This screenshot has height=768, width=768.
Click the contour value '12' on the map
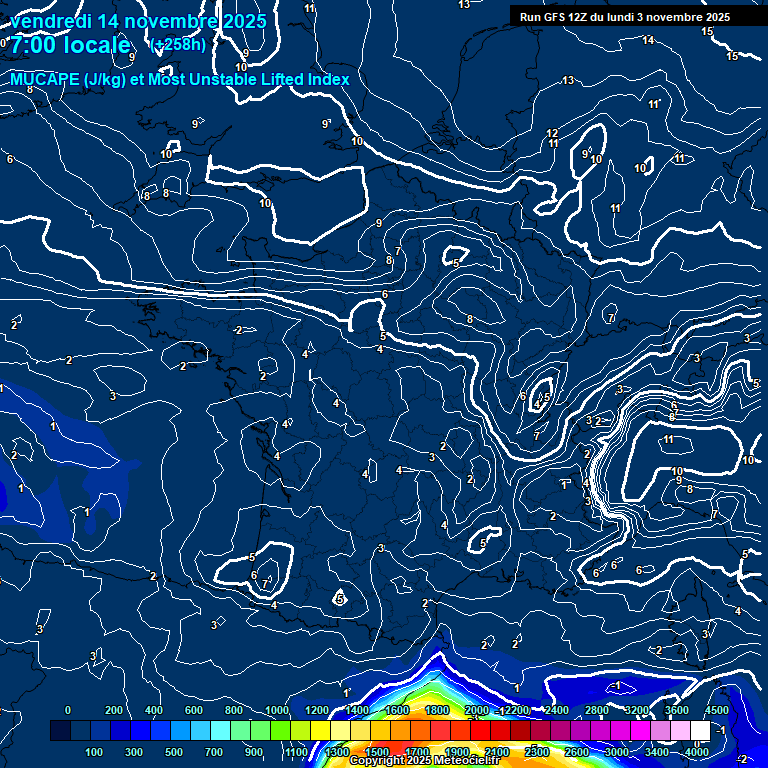[x=552, y=133]
